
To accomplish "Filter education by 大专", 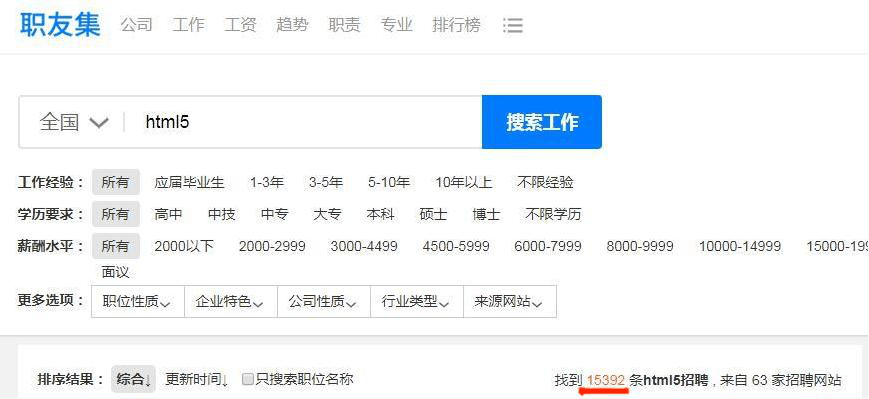I will click(327, 214).
